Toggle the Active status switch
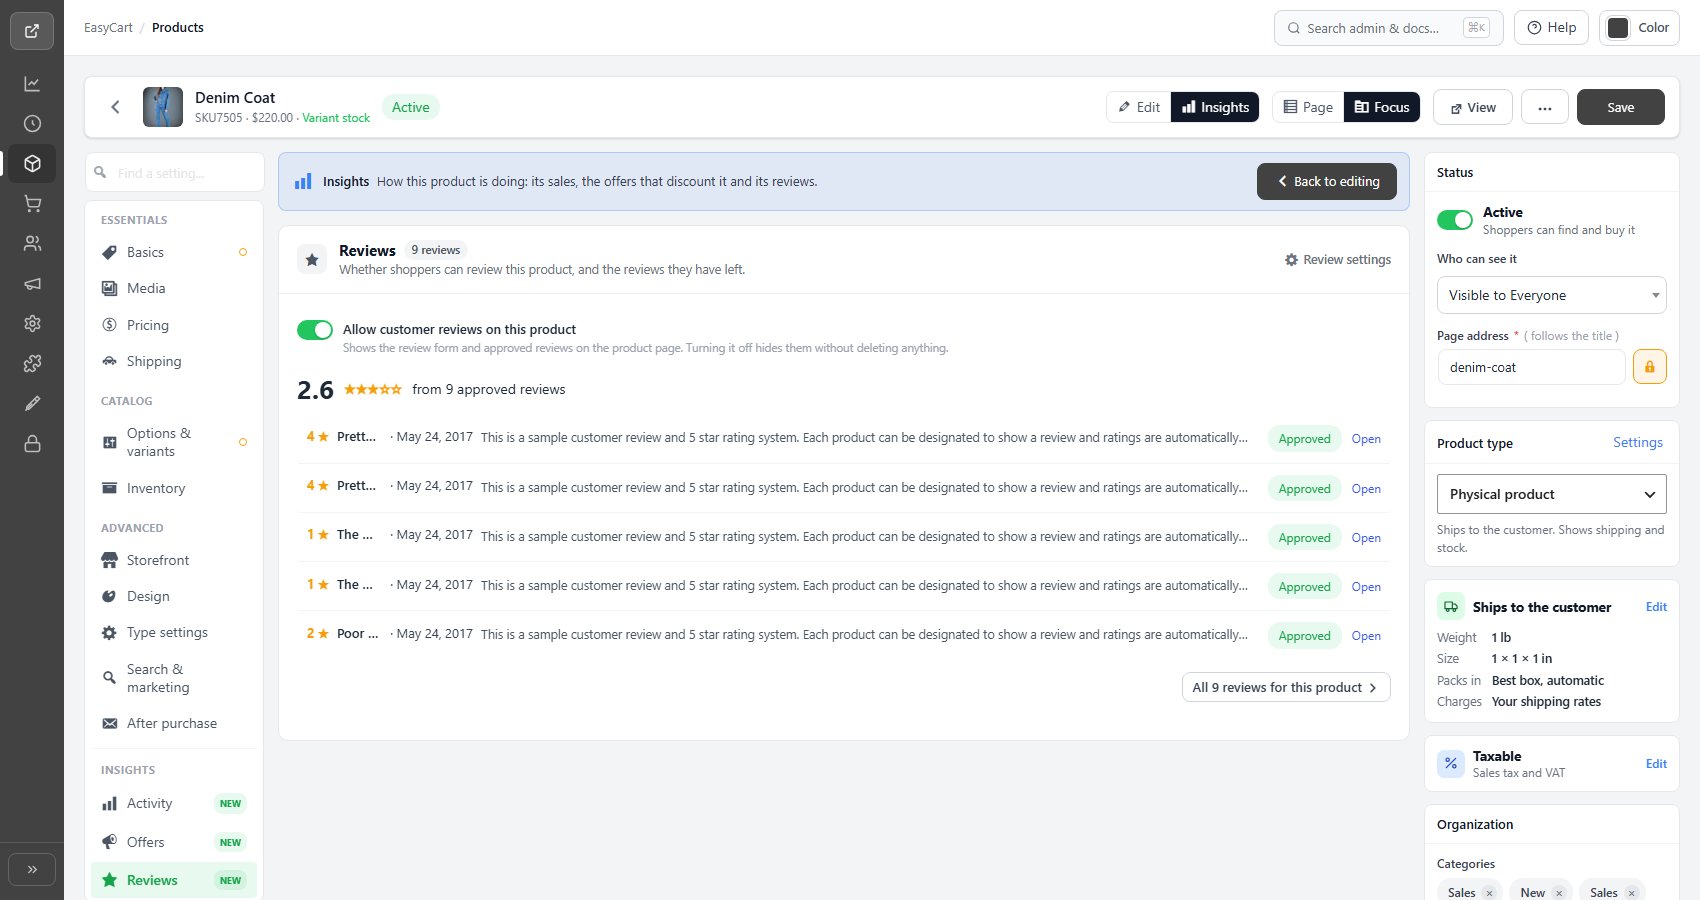The image size is (1700, 900). coord(1455,220)
